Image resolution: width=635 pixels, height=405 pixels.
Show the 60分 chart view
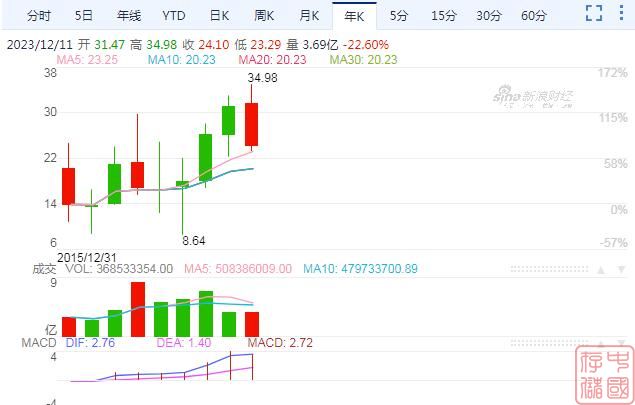pyautogui.click(x=535, y=15)
